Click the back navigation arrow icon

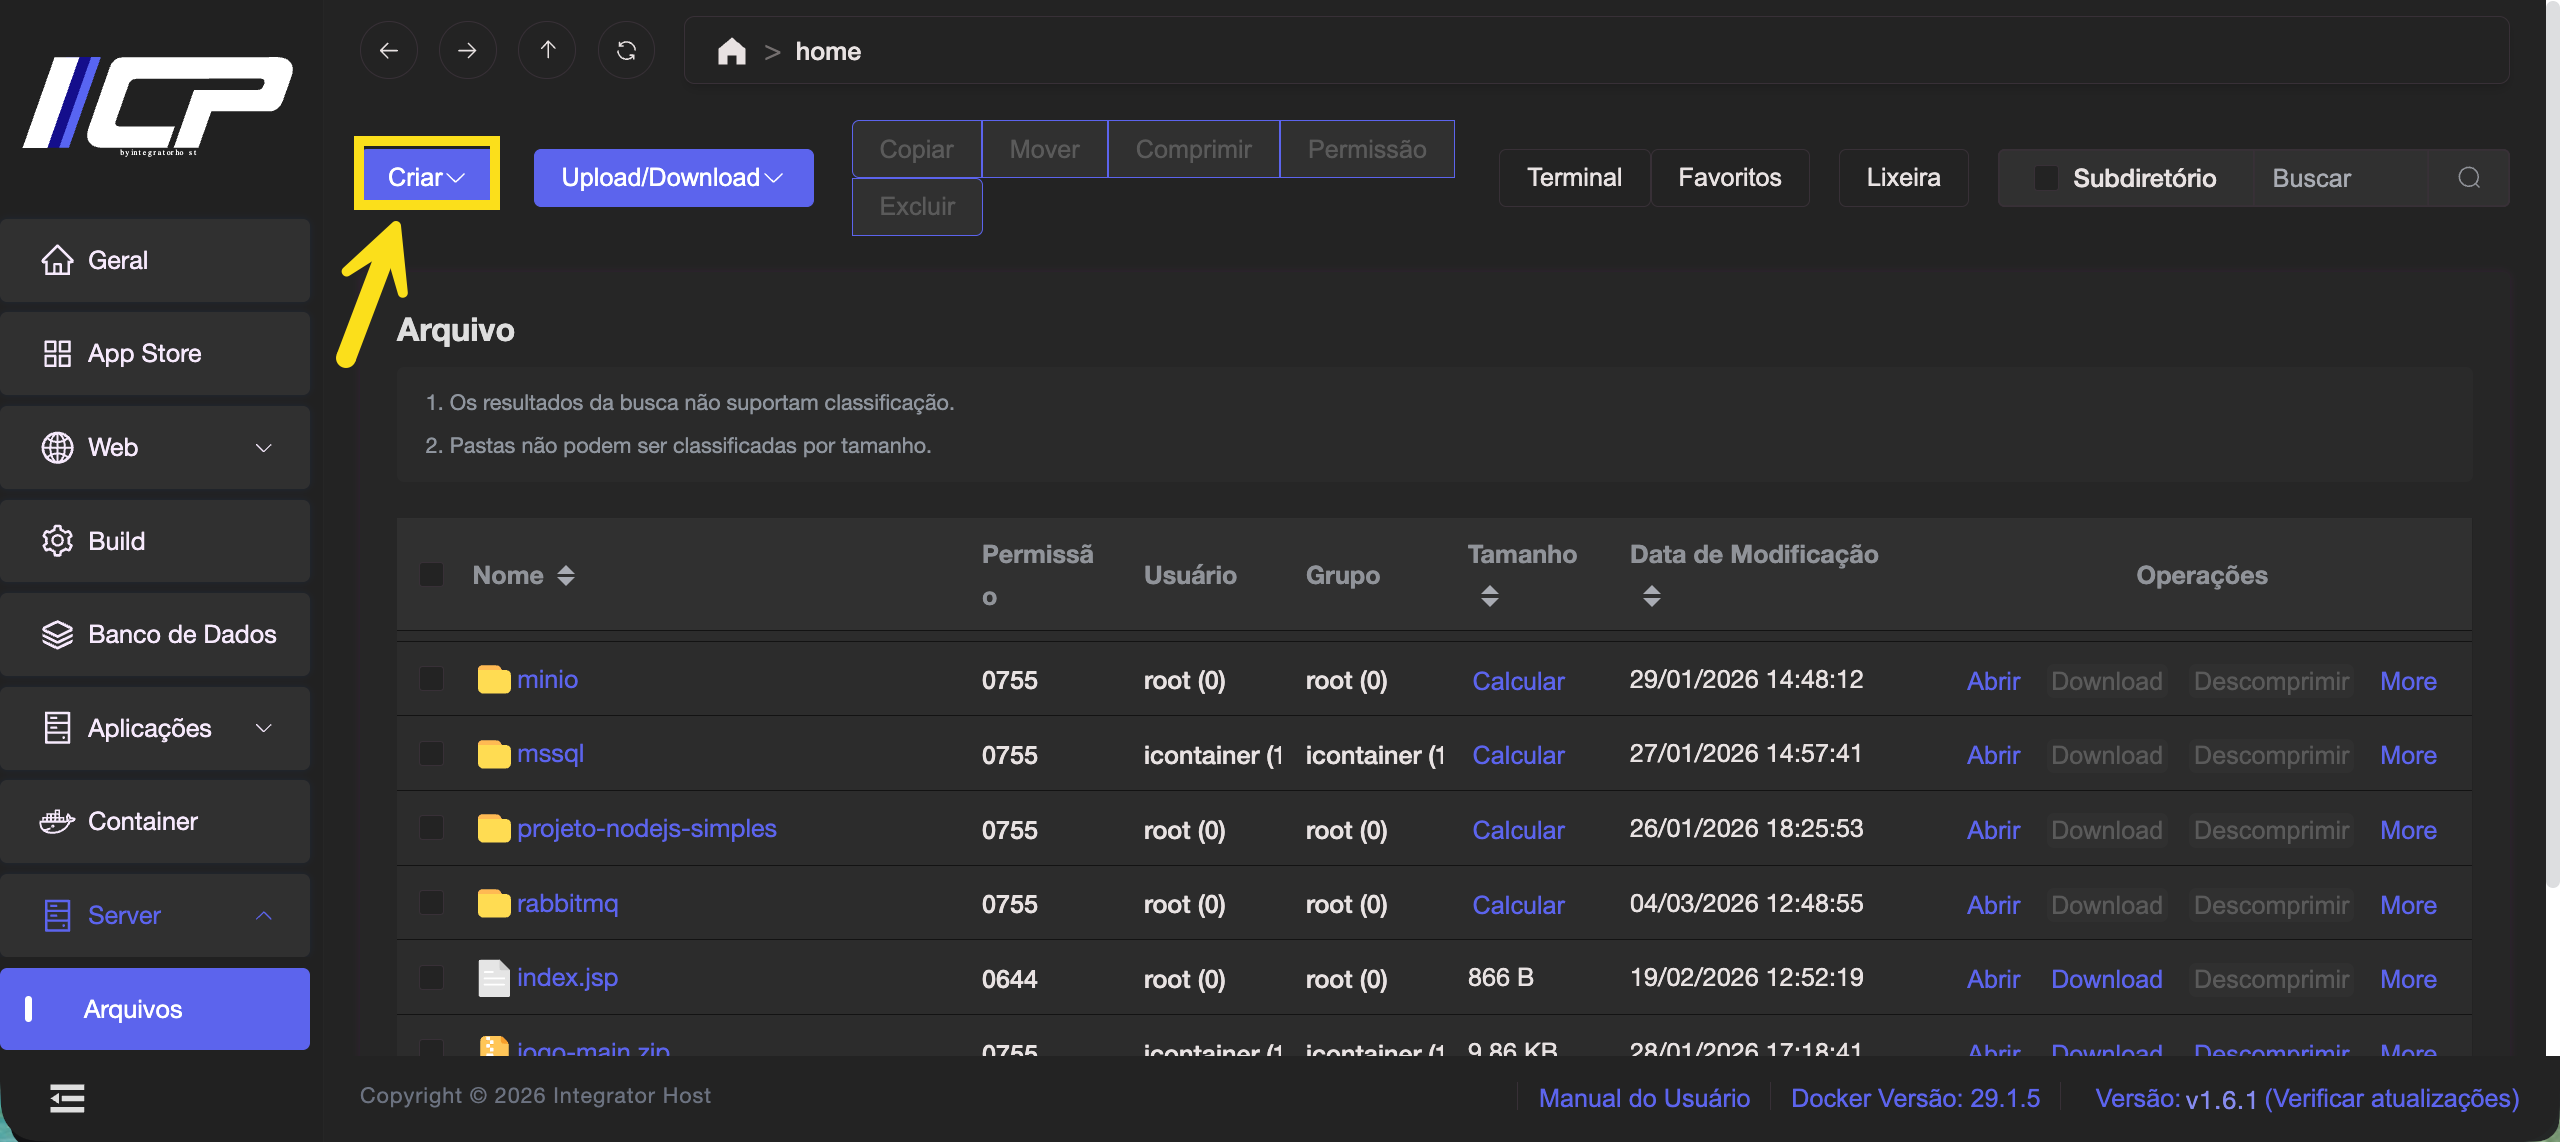click(x=389, y=51)
